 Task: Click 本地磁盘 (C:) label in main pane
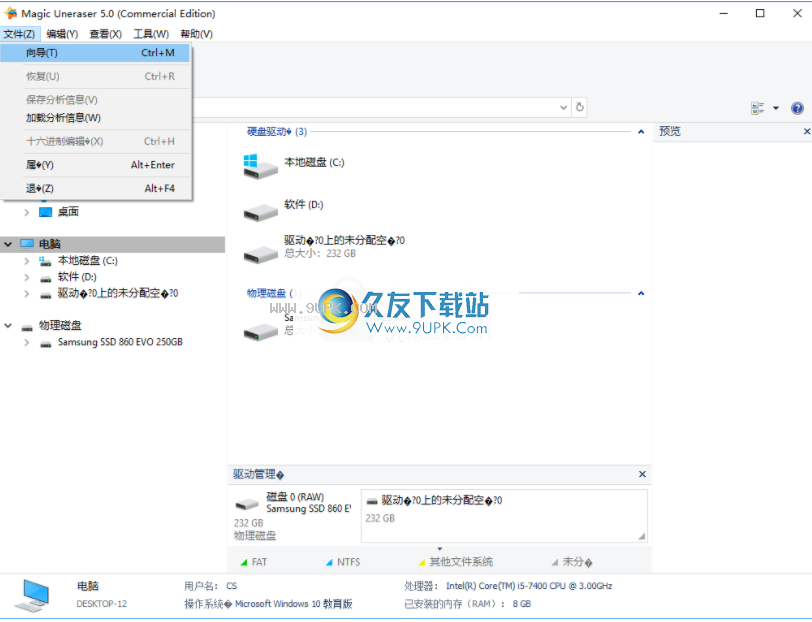tap(314, 163)
